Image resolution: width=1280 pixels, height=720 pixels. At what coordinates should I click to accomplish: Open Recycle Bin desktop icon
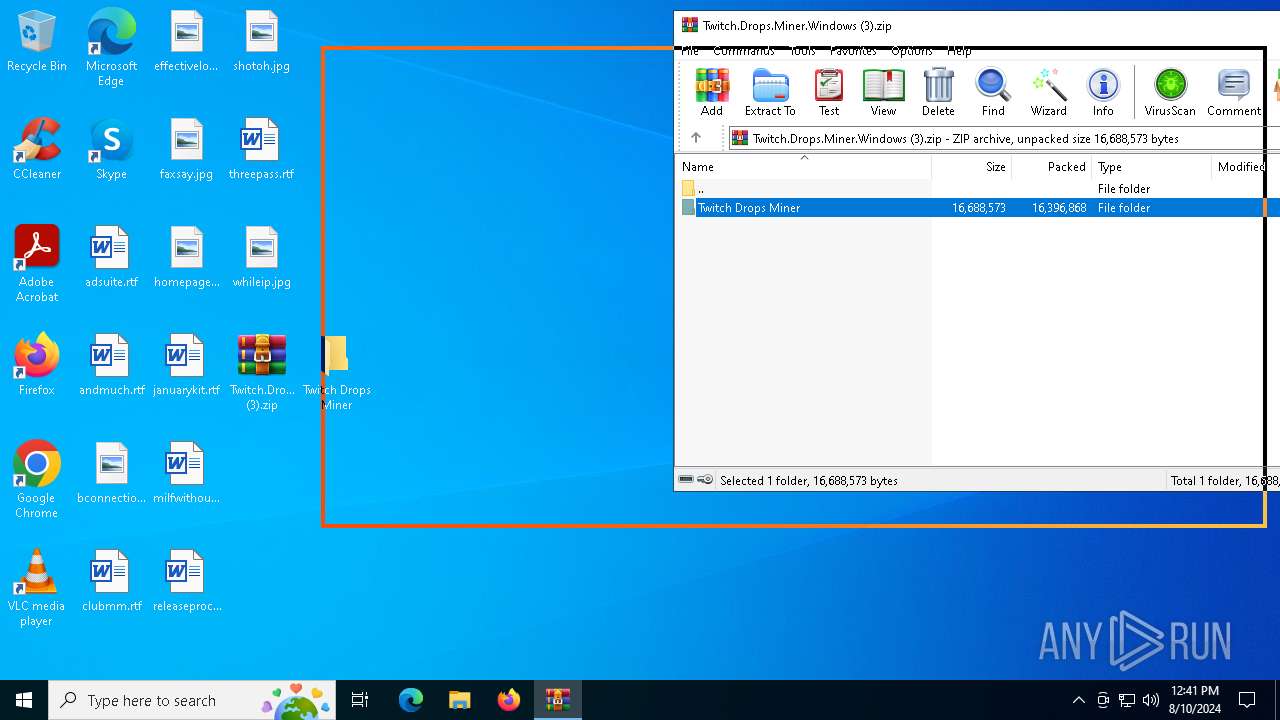37,42
